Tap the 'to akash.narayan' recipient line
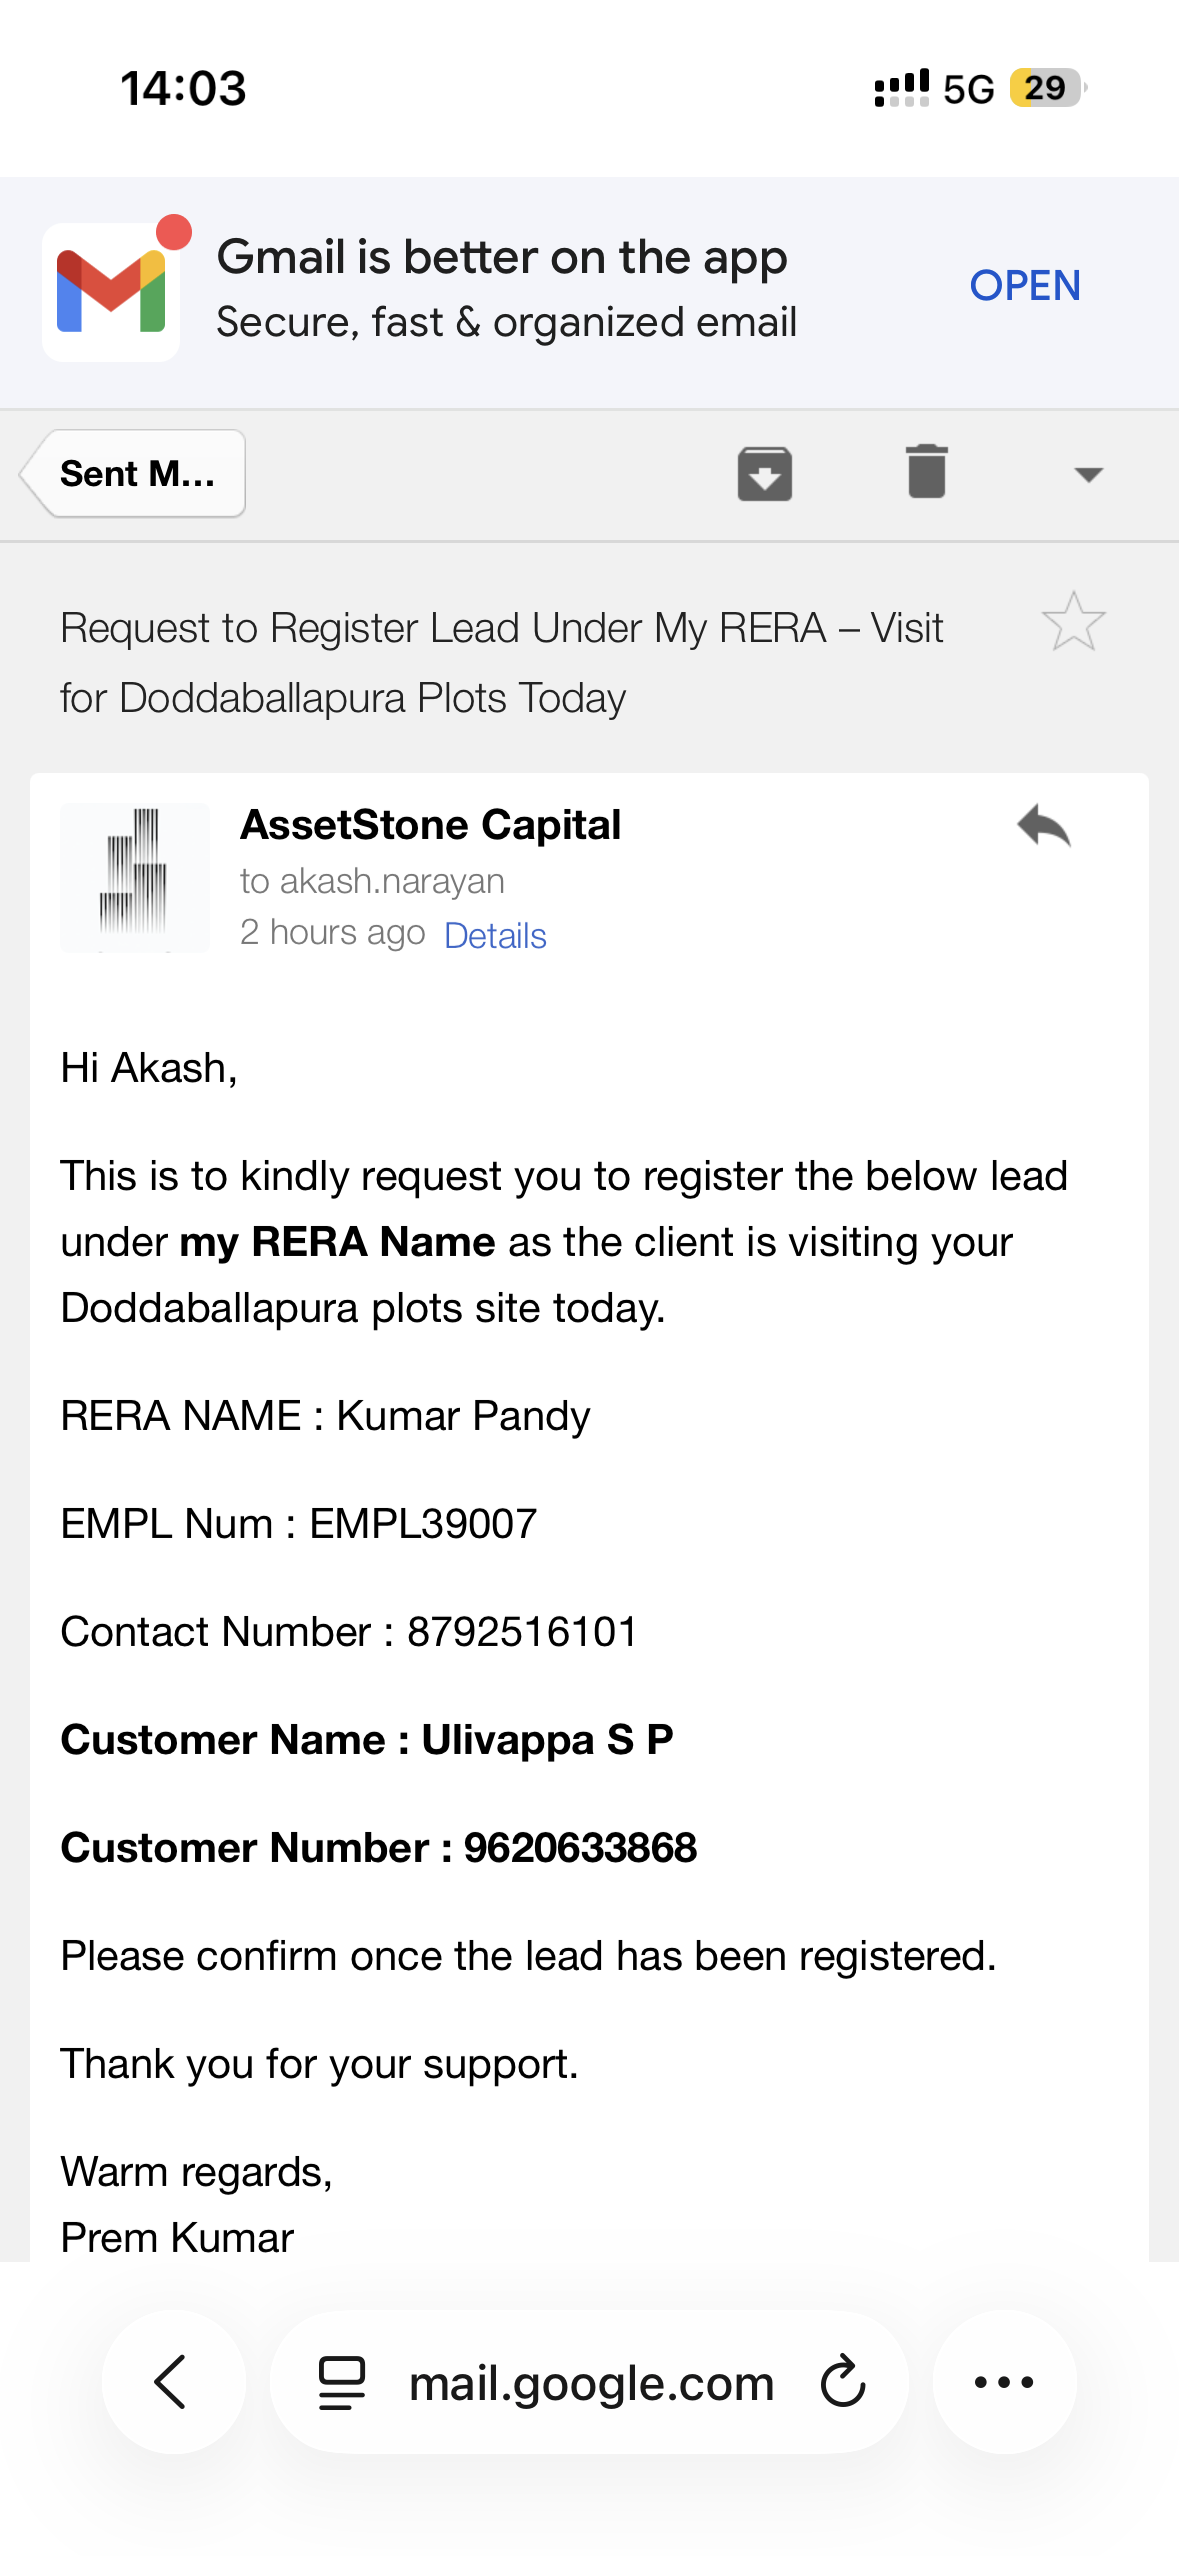The image size is (1179, 2556). click(x=372, y=881)
